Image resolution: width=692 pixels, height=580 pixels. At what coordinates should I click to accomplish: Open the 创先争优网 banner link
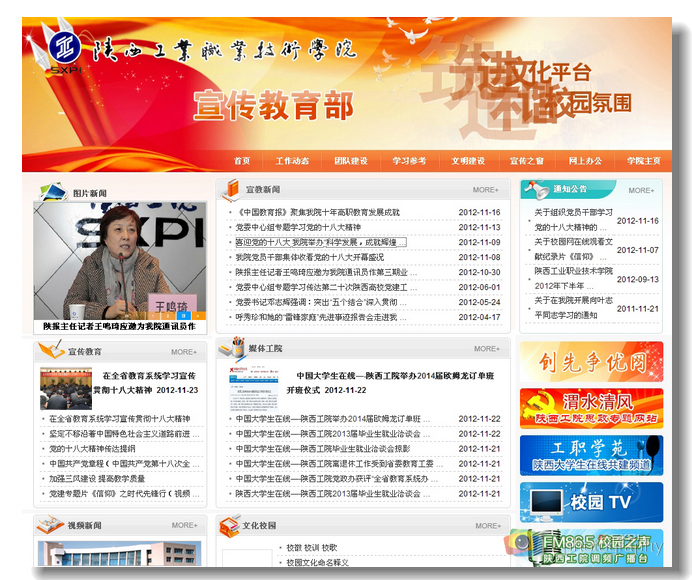tap(590, 361)
